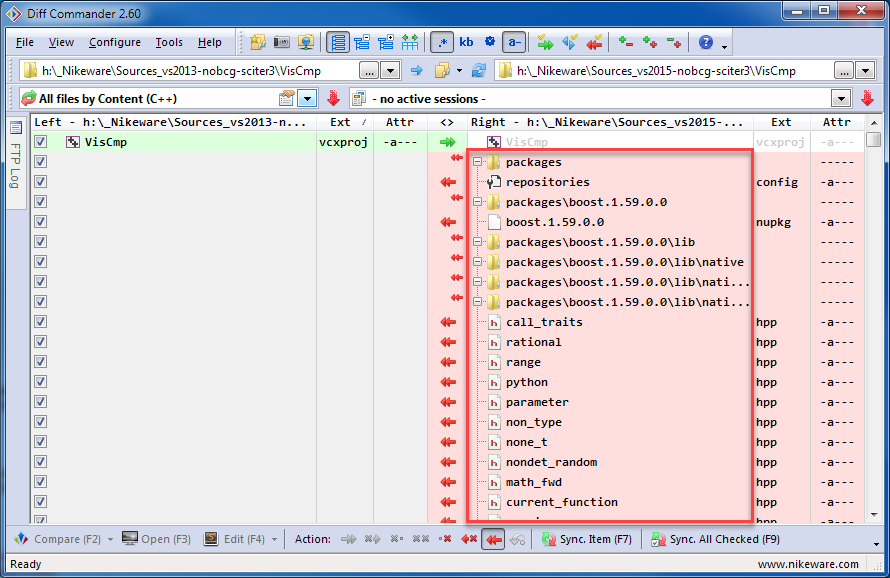The height and width of the screenshot is (578, 890).
Task: Click Sync. All Checked (F9) button
Action: [715, 539]
